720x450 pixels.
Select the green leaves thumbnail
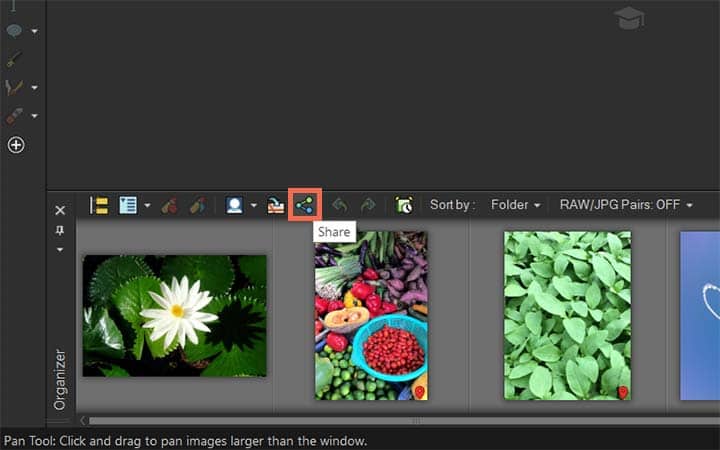point(568,315)
